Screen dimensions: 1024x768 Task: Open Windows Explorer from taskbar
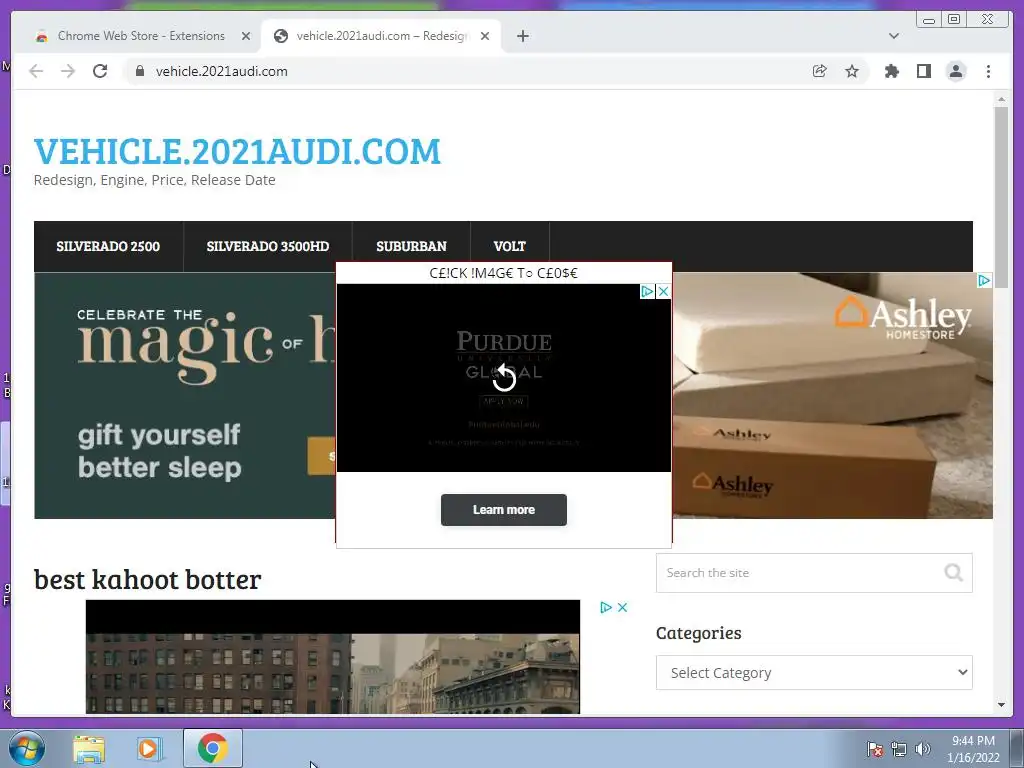89,748
